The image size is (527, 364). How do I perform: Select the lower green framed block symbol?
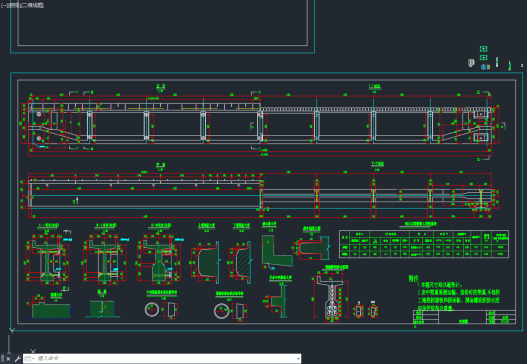click(483, 57)
